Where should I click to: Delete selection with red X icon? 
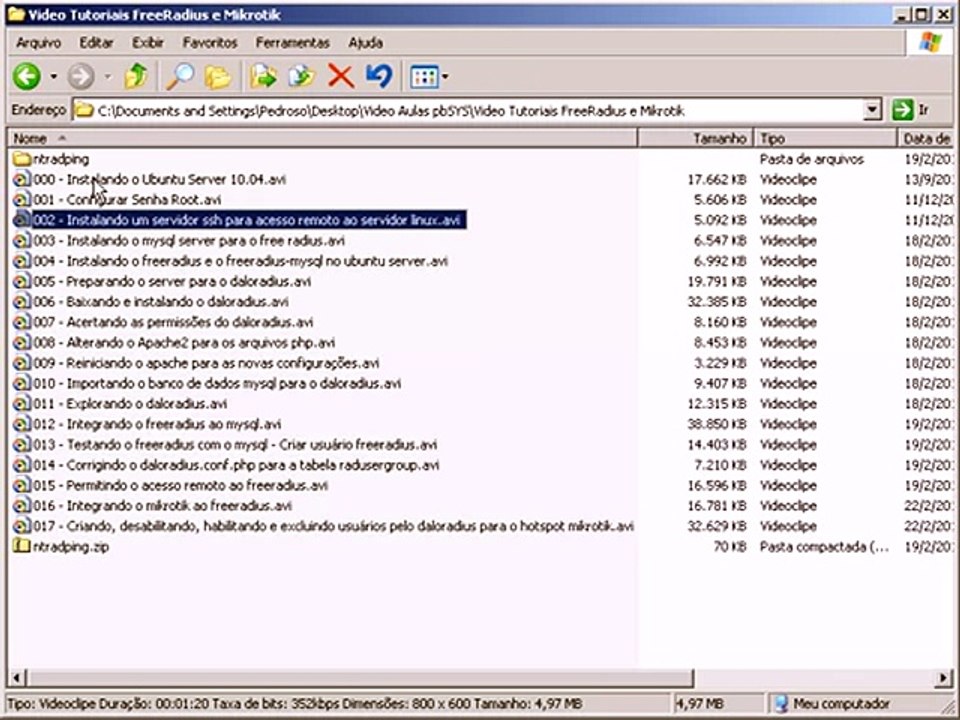coord(341,77)
